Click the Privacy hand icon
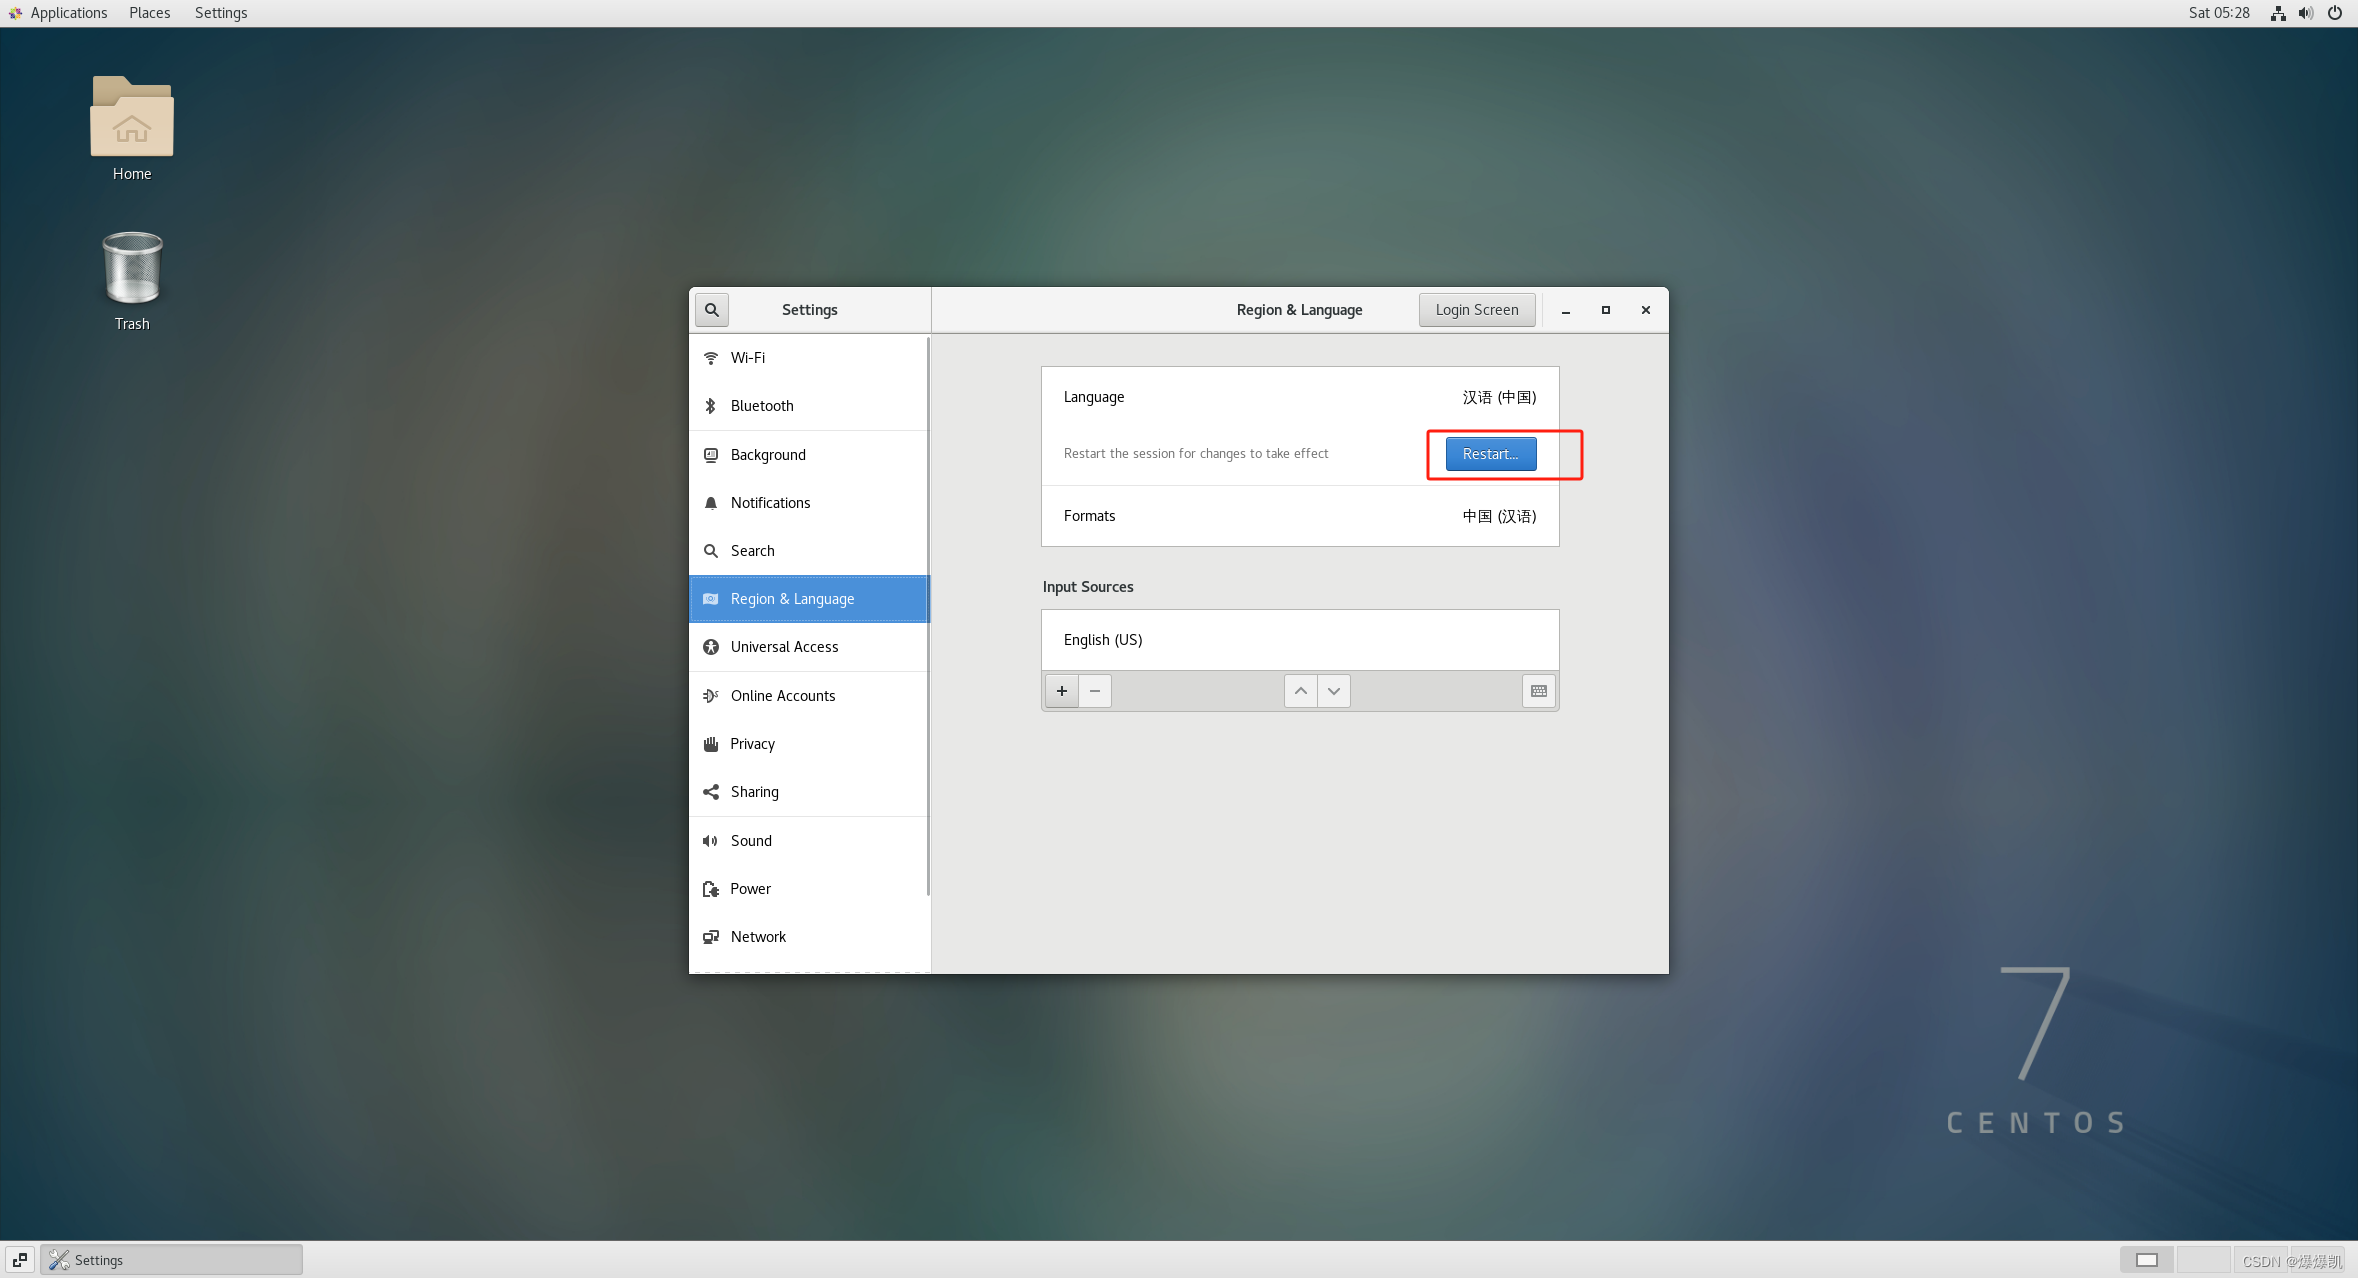This screenshot has width=2358, height=1278. 711,744
